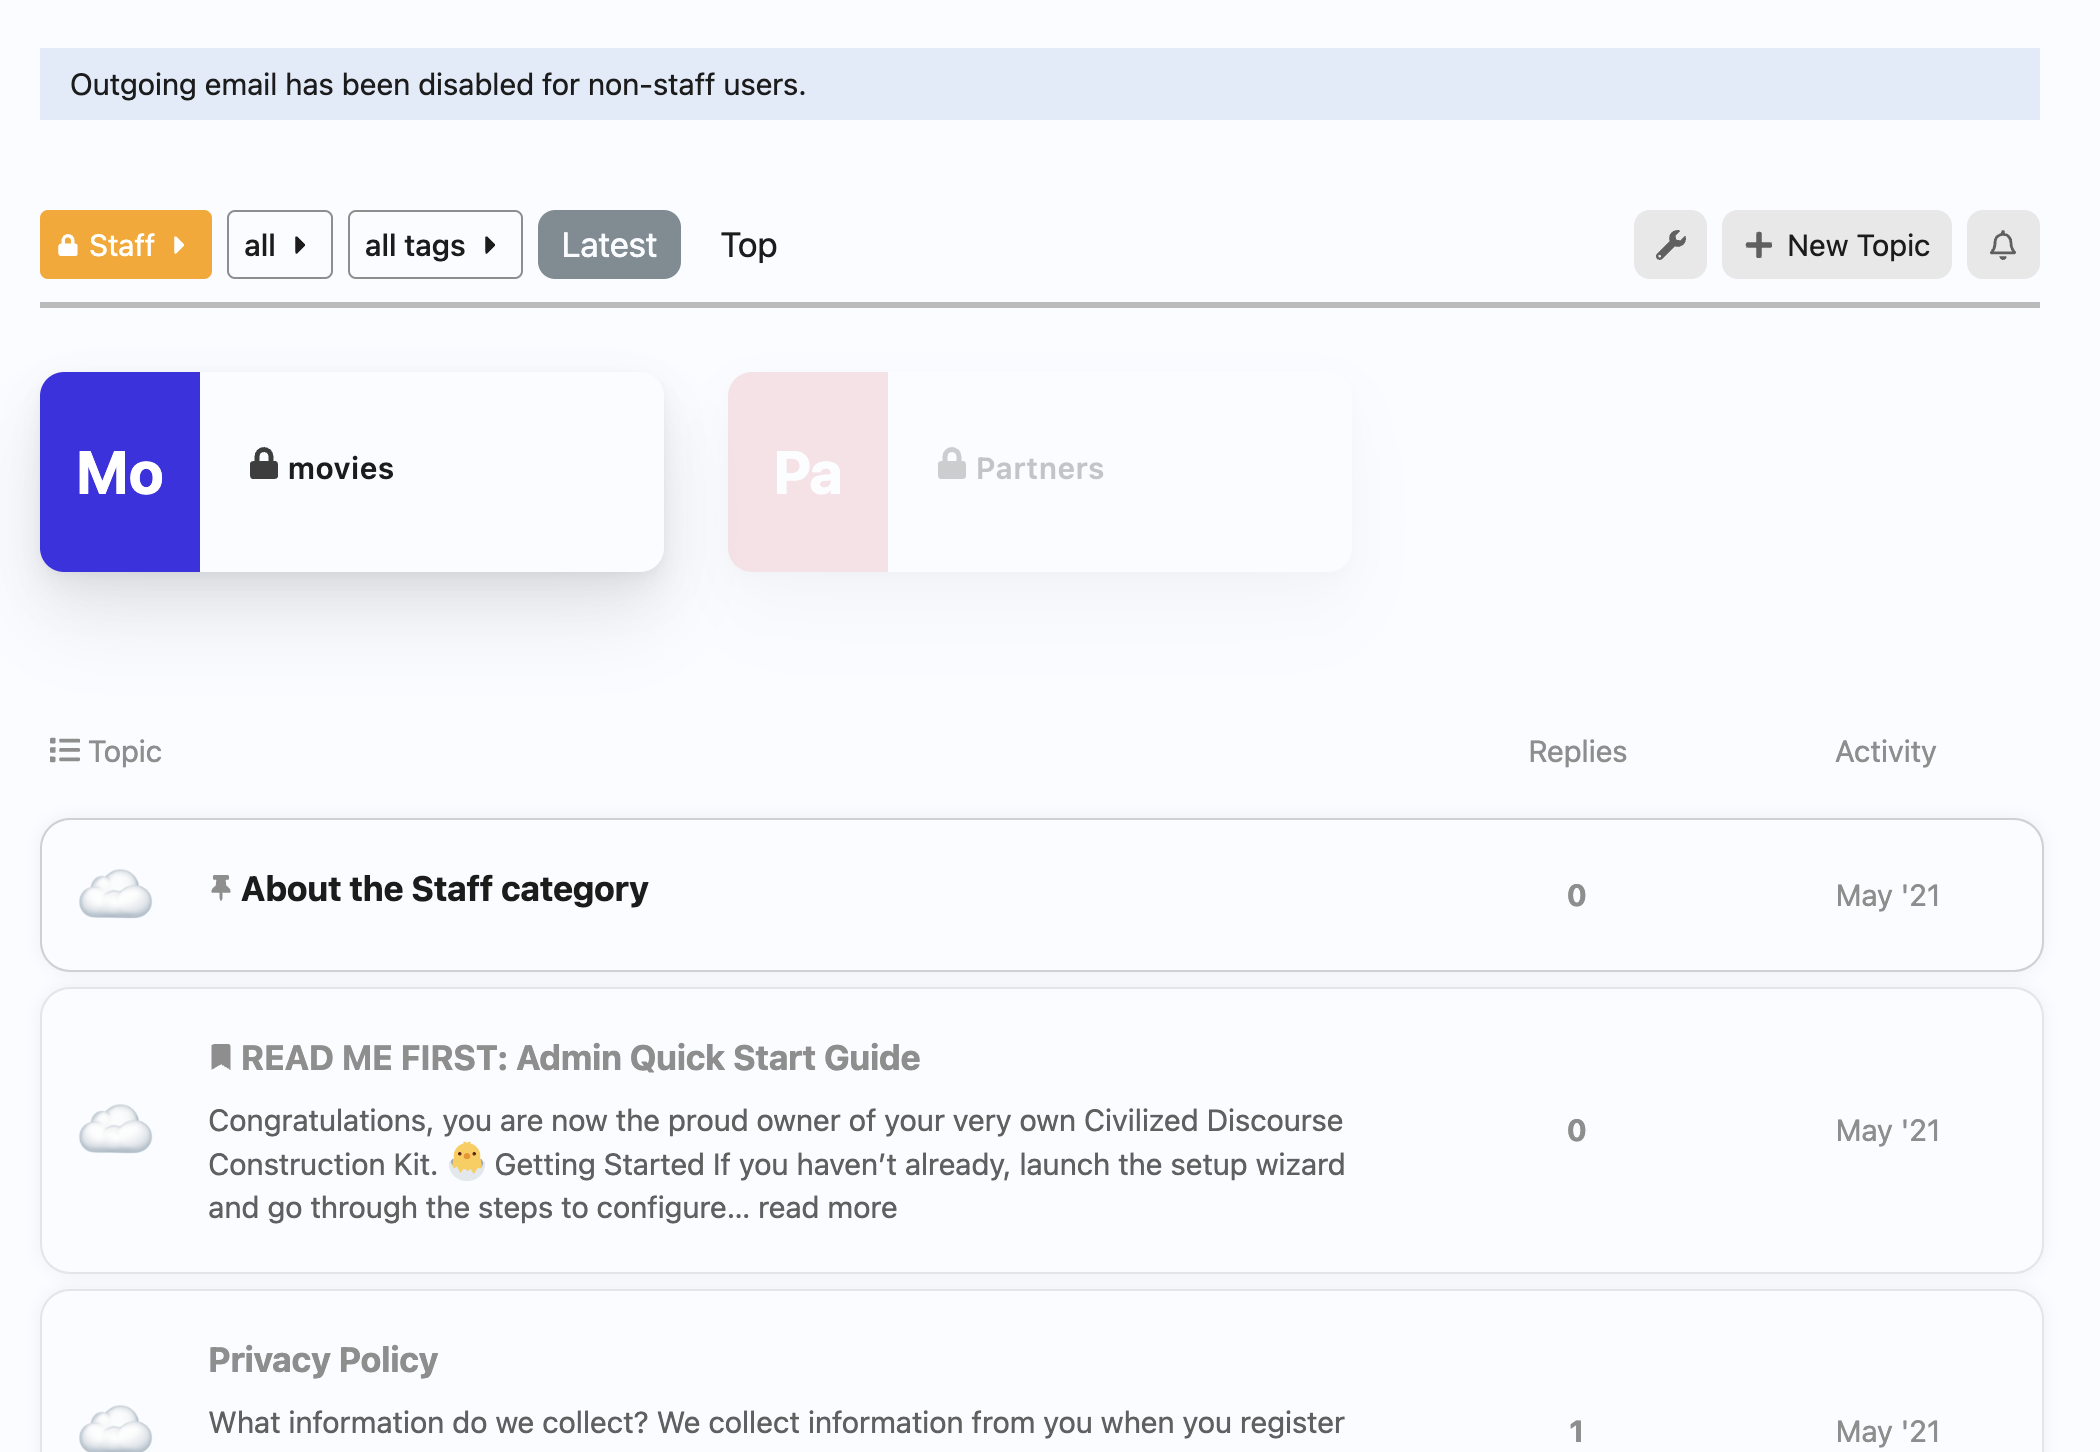Open the 'read more' link in Admin Guide excerpt

coord(827,1208)
